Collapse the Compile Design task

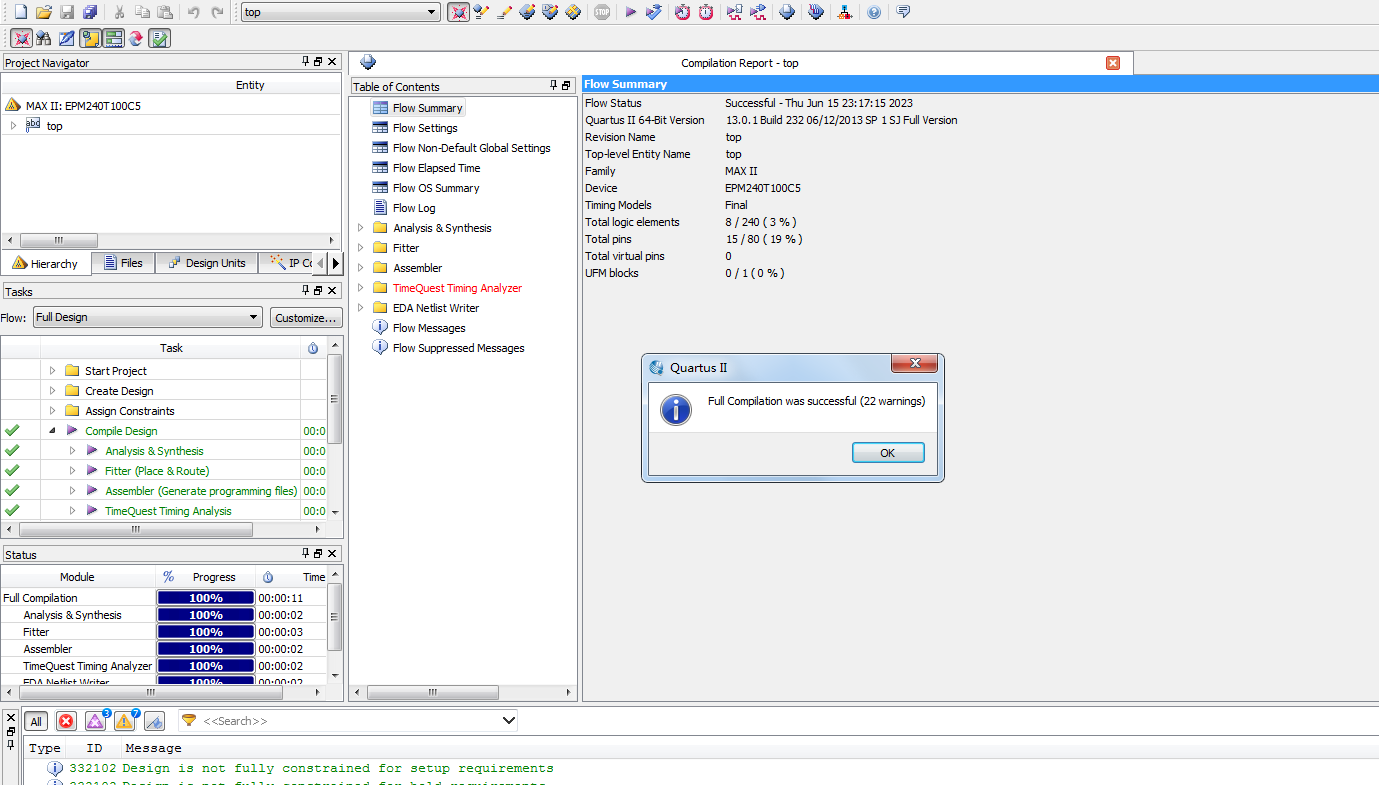(x=53, y=431)
